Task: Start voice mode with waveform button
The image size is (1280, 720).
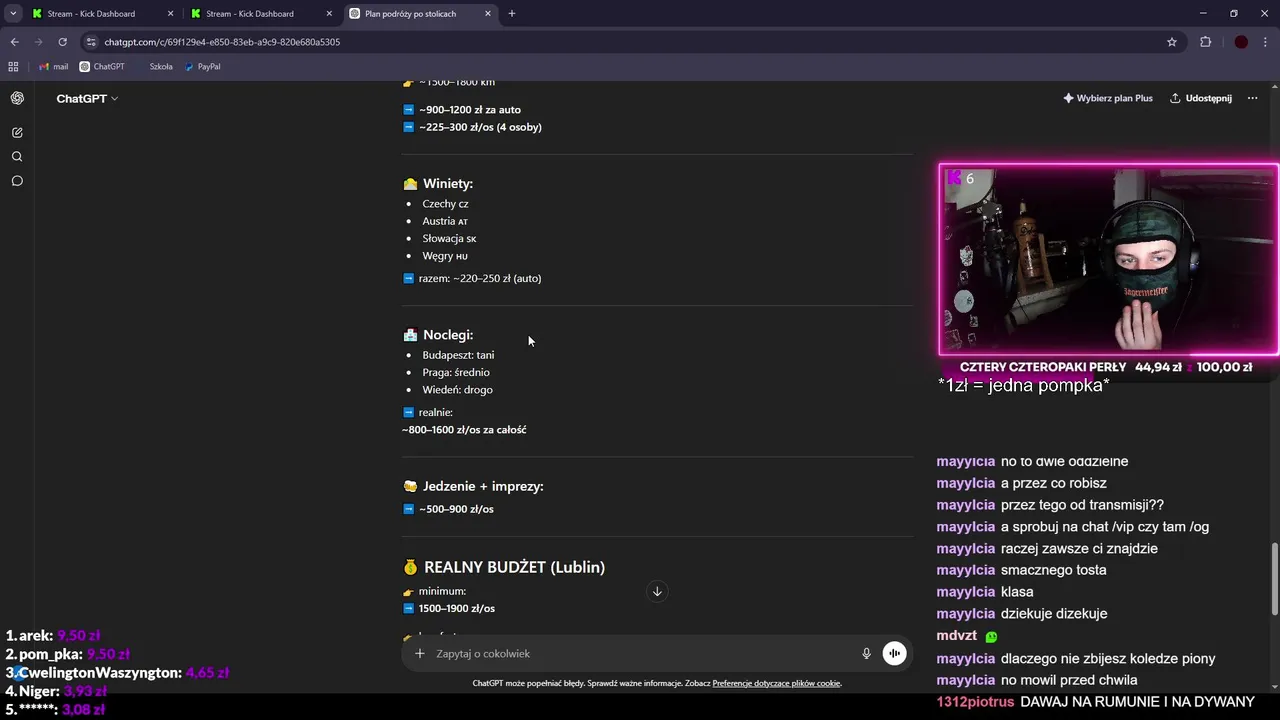Action: tap(894, 653)
